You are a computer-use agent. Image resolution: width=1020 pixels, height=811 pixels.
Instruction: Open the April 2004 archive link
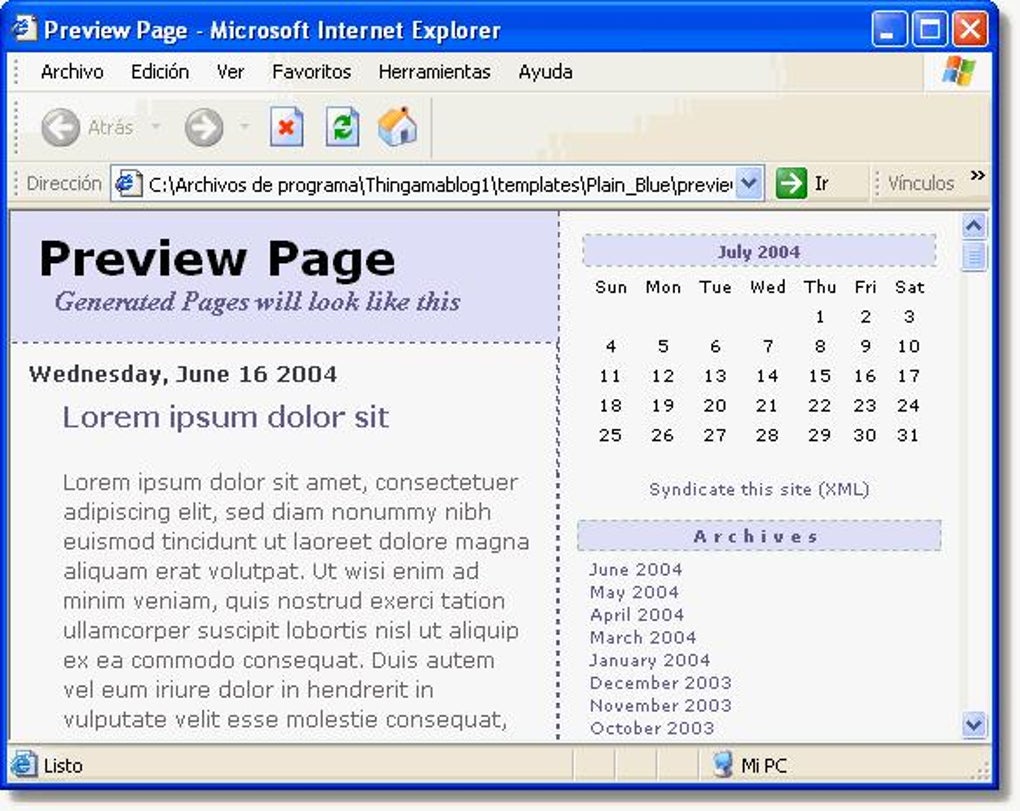[637, 615]
